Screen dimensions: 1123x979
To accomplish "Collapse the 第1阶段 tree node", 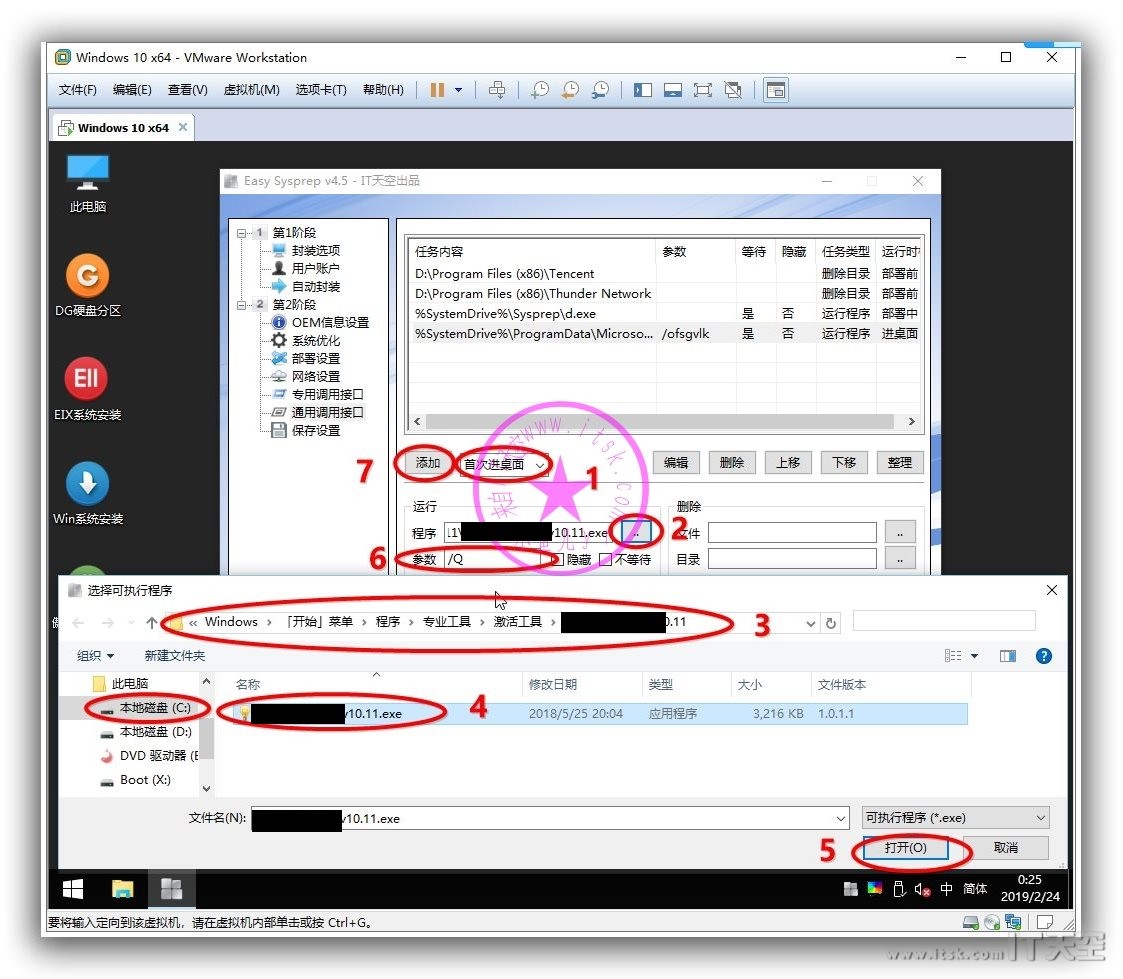I will click(x=242, y=233).
